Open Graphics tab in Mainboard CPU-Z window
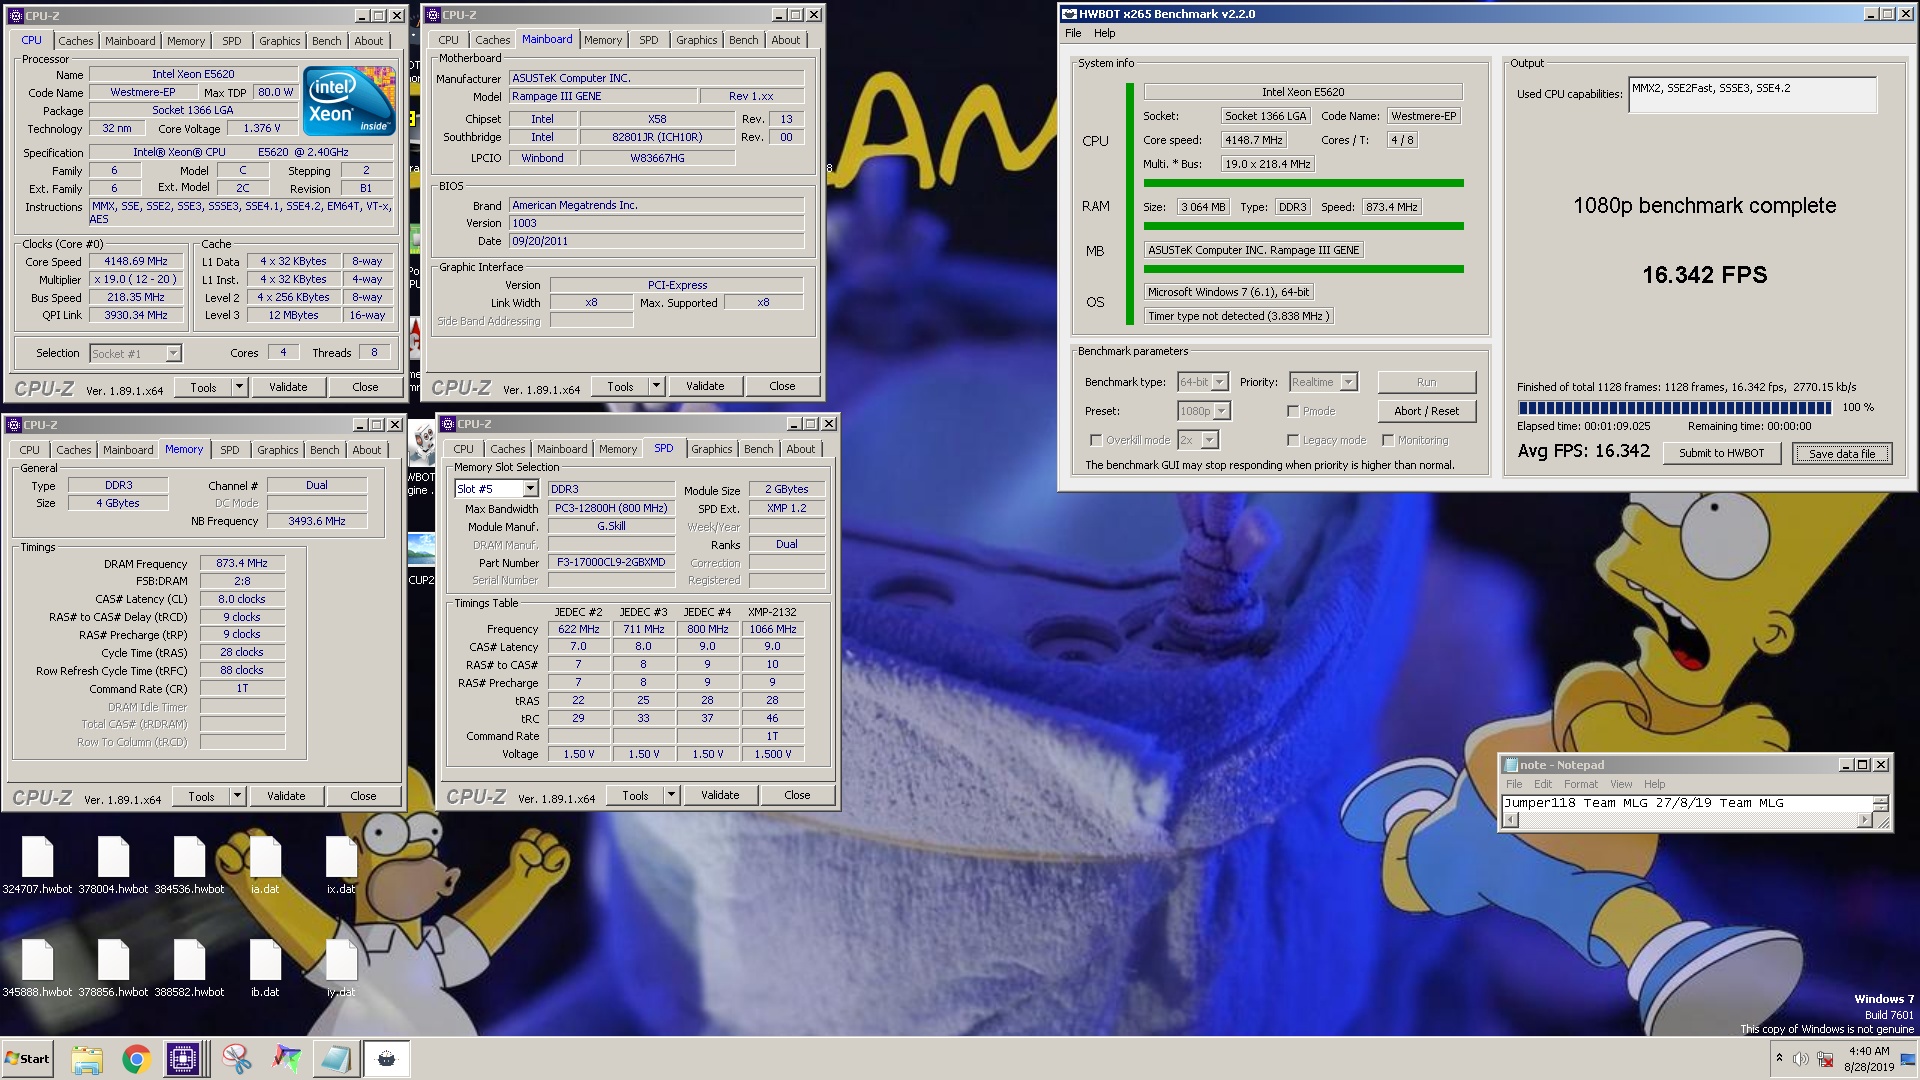 pos(696,40)
